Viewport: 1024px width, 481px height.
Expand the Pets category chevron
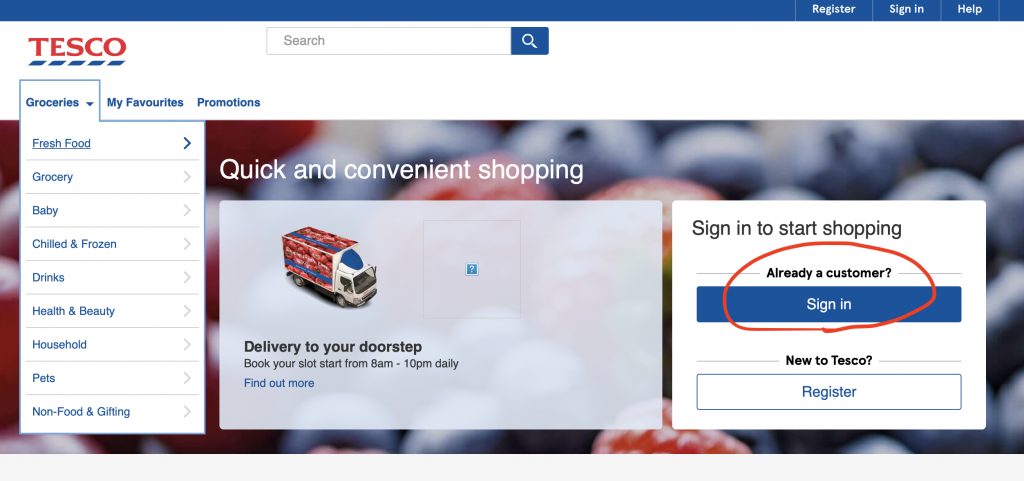pyautogui.click(x=187, y=378)
